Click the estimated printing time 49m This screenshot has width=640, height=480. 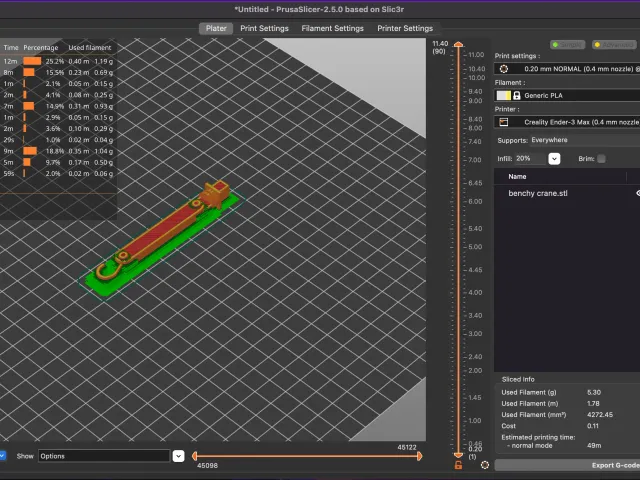click(594, 445)
